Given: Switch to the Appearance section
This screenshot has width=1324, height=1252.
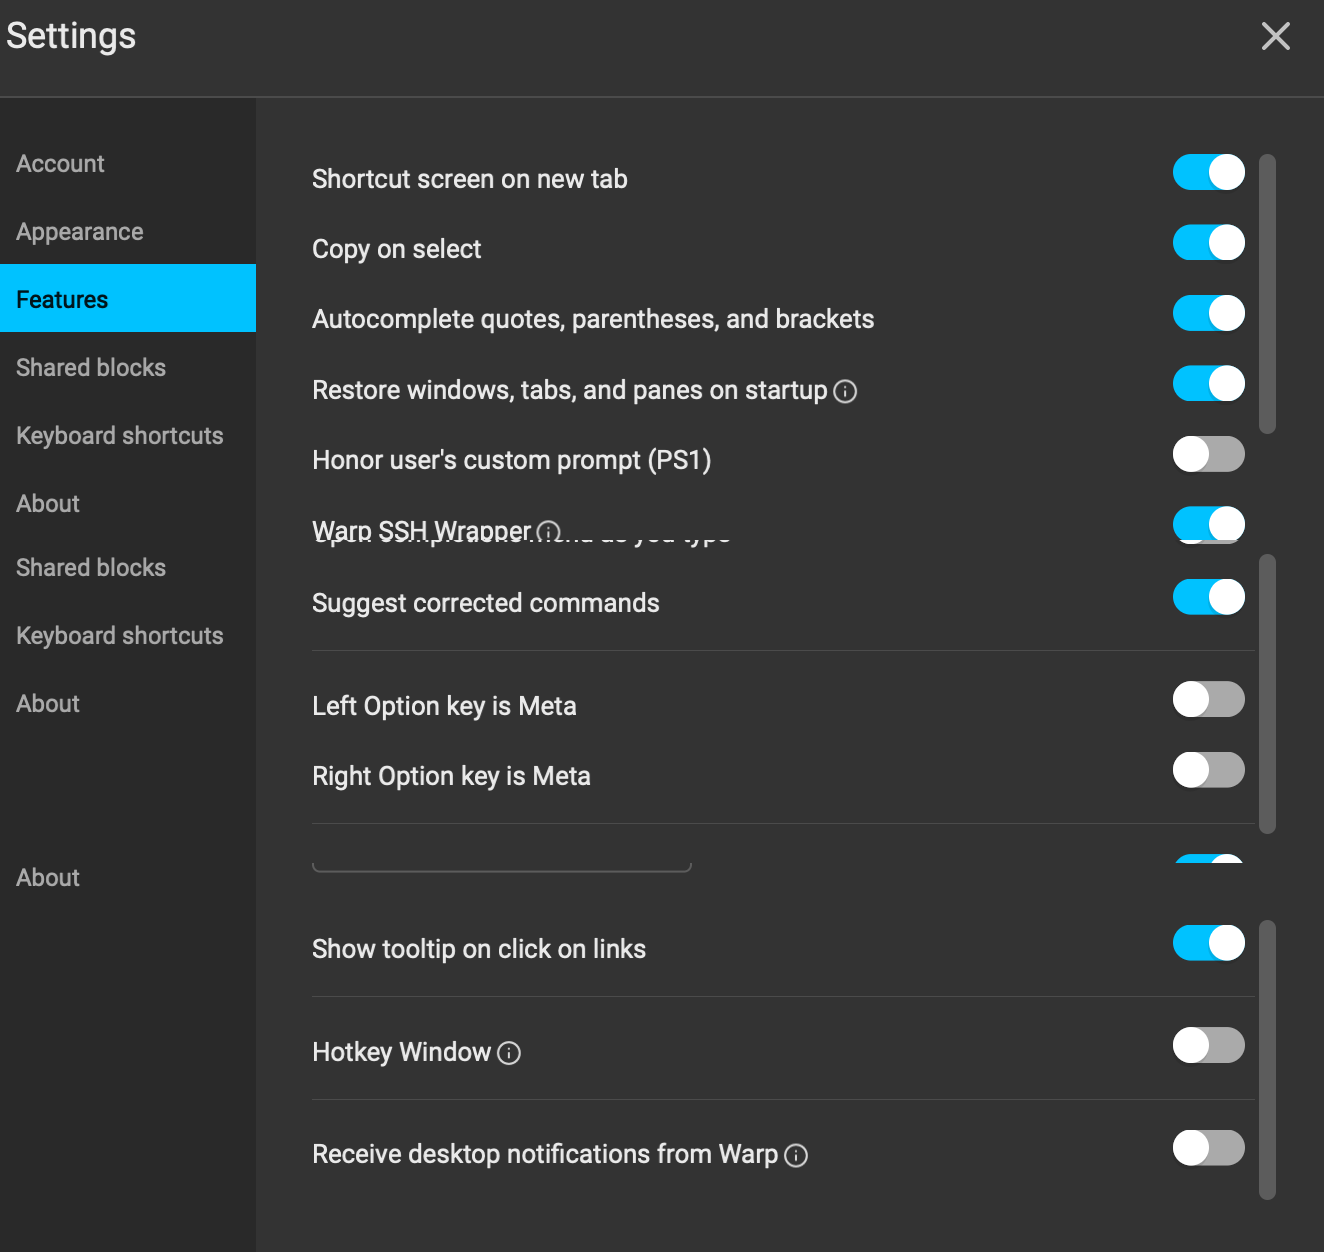Looking at the screenshot, I should pos(80,232).
